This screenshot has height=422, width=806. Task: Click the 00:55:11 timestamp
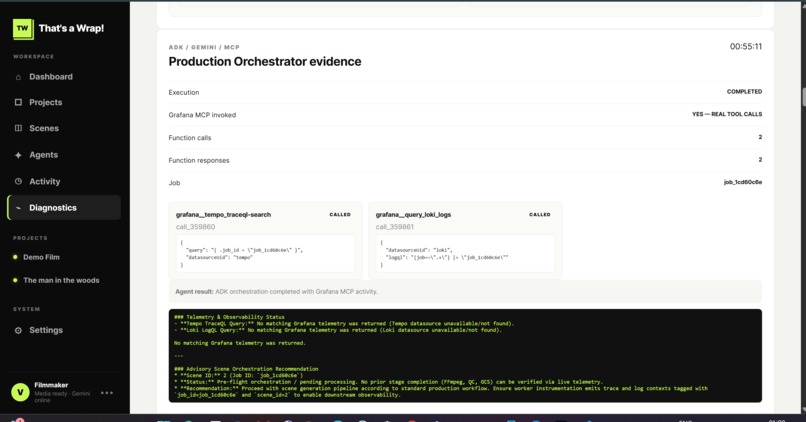point(746,47)
